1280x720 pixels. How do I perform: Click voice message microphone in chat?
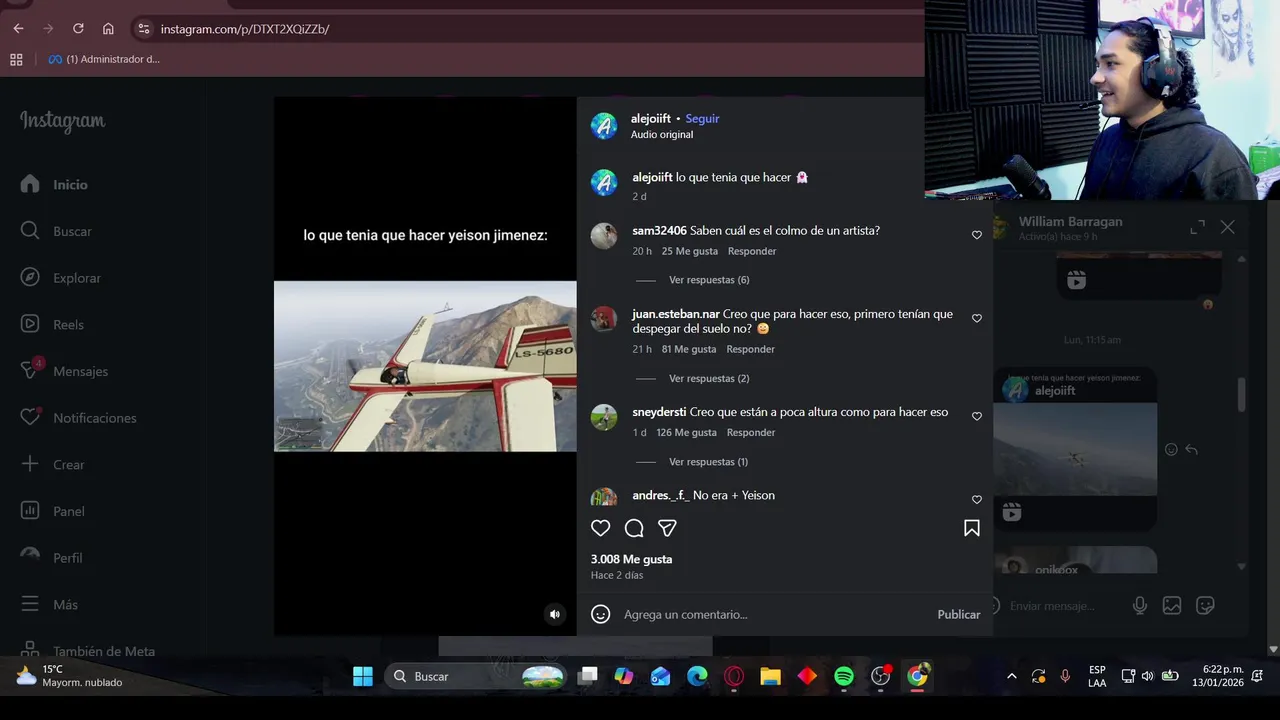coord(1139,605)
